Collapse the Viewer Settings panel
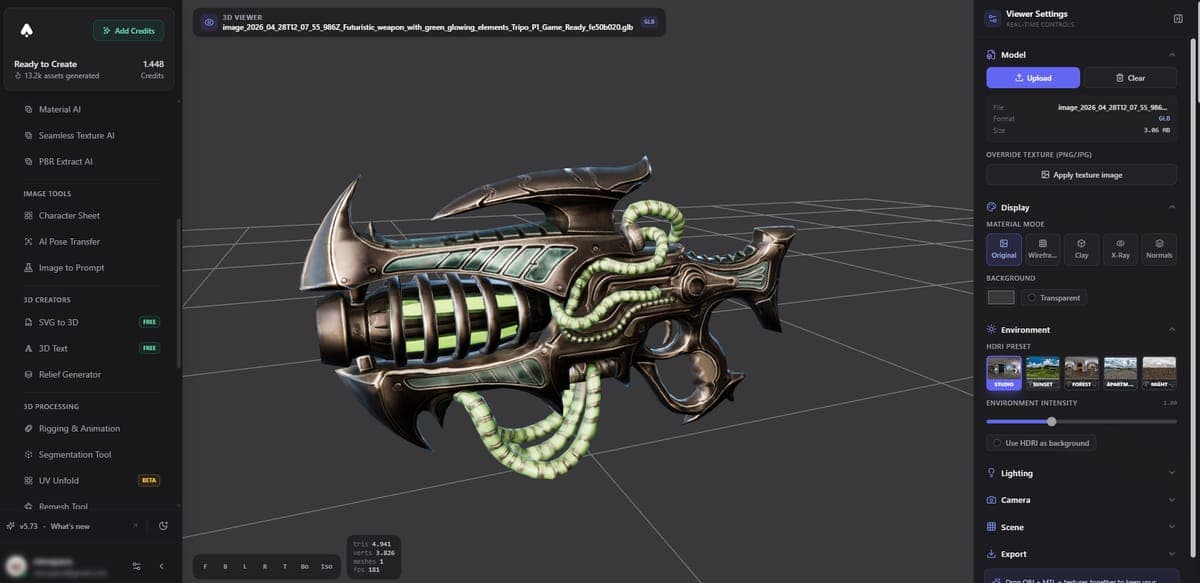This screenshot has width=1200, height=583. click(x=1177, y=18)
